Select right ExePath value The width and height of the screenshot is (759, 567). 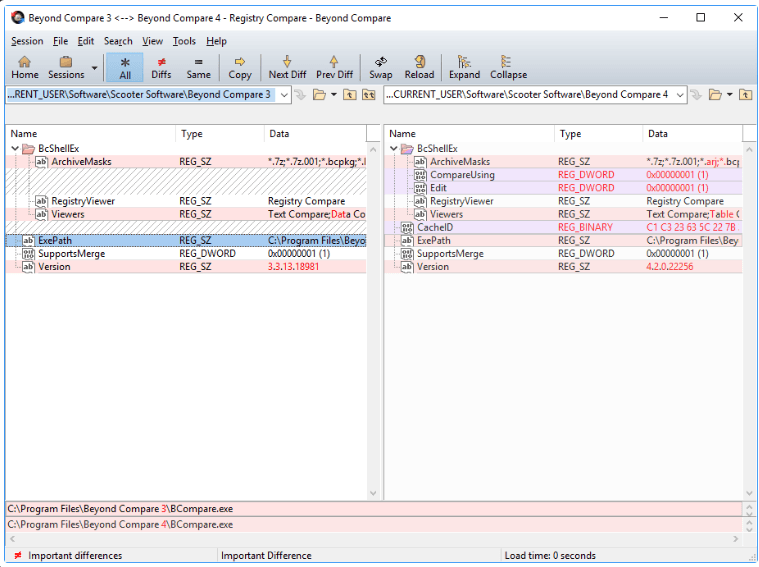point(563,240)
